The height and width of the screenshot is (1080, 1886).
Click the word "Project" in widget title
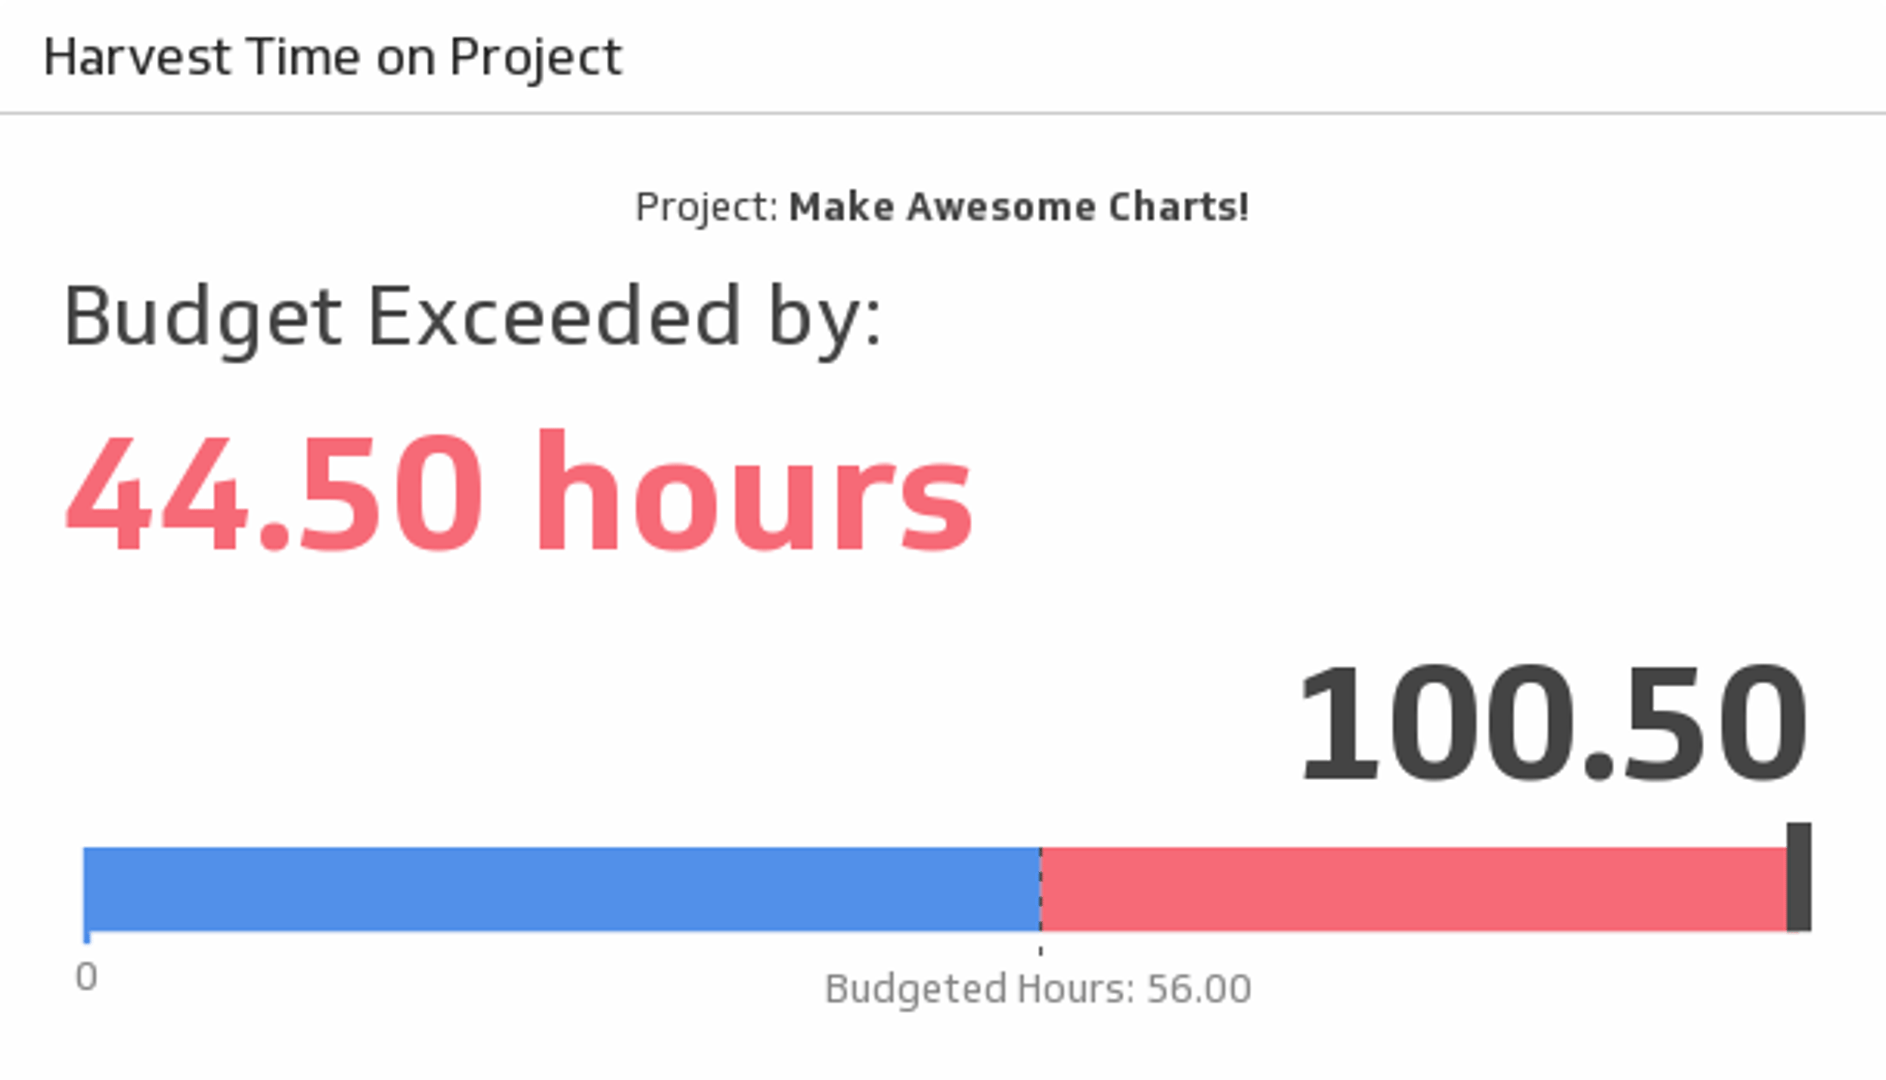pyautogui.click(x=535, y=57)
